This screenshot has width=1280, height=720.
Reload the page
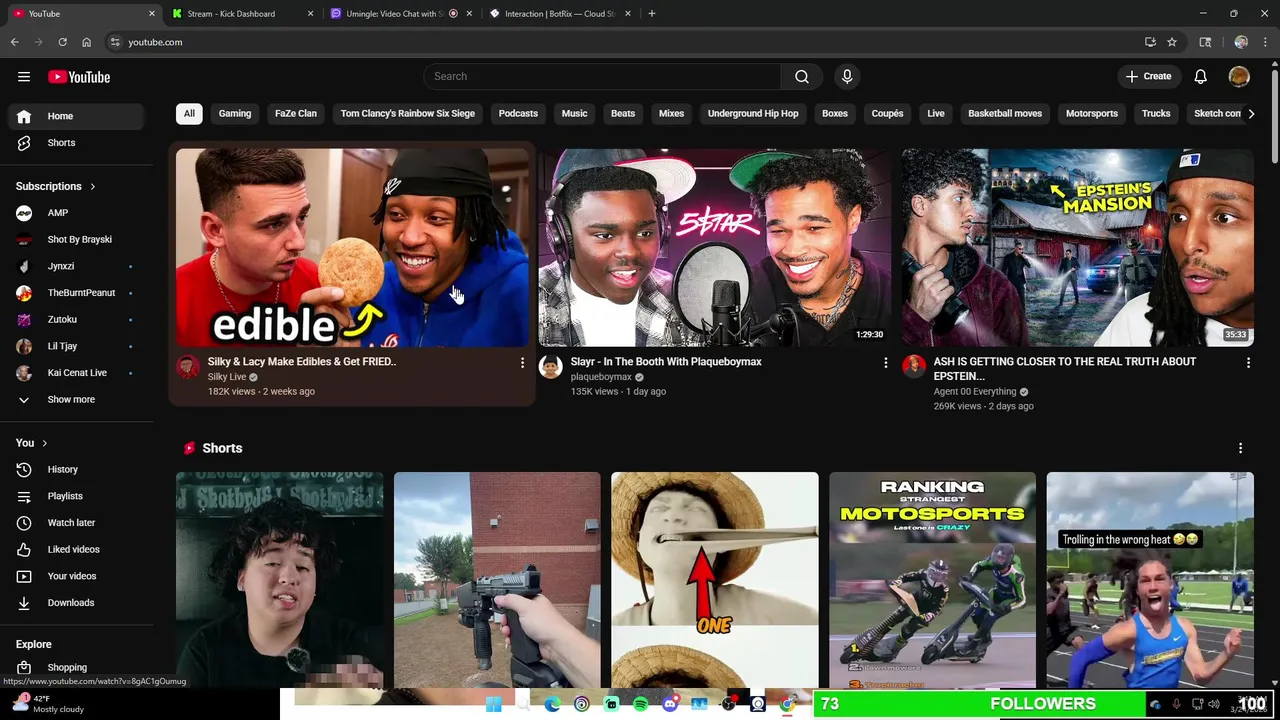point(62,42)
